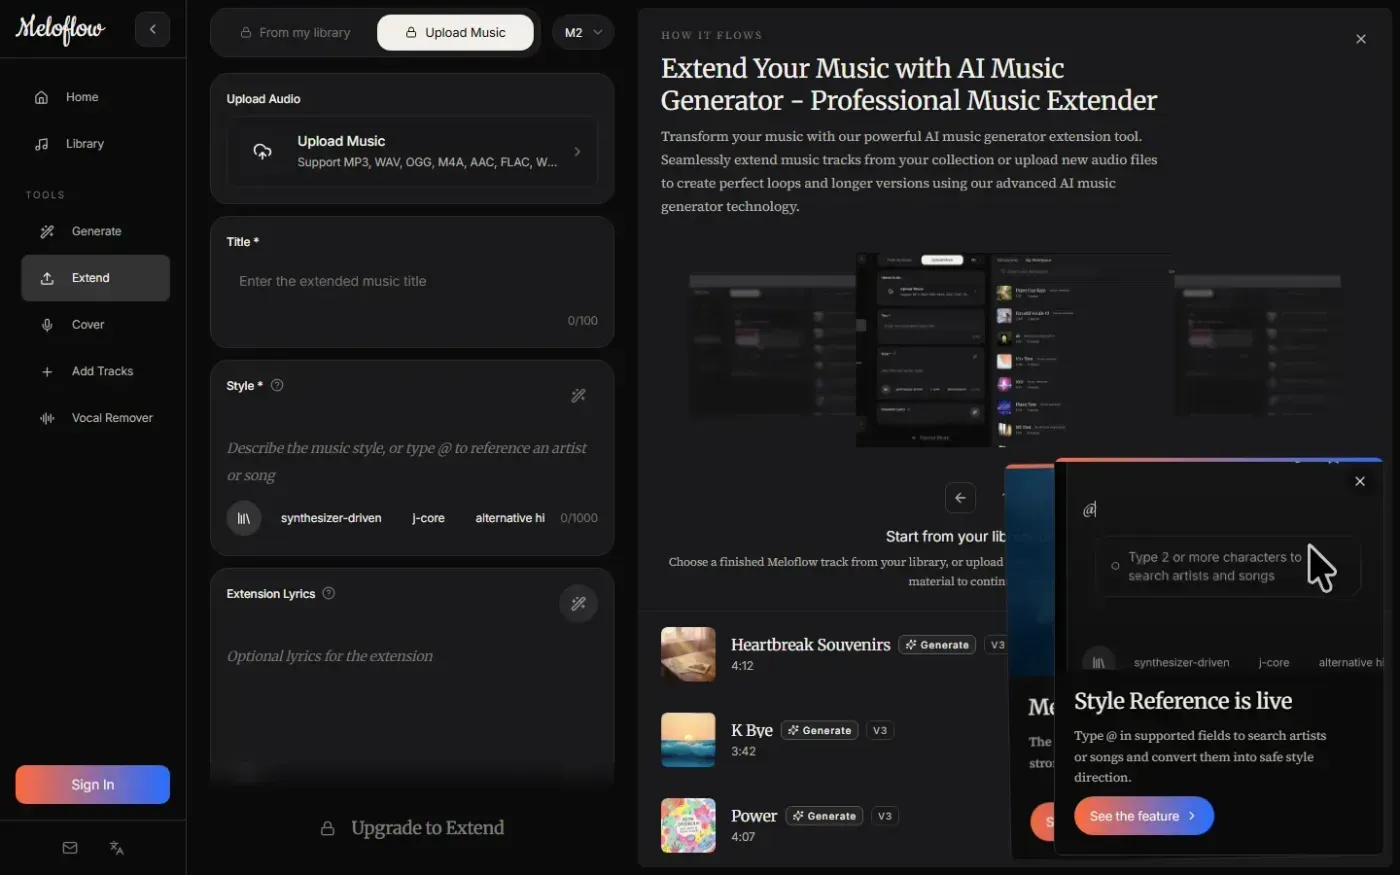
Task: Select Extend tool in sidebar
Action: 95,278
